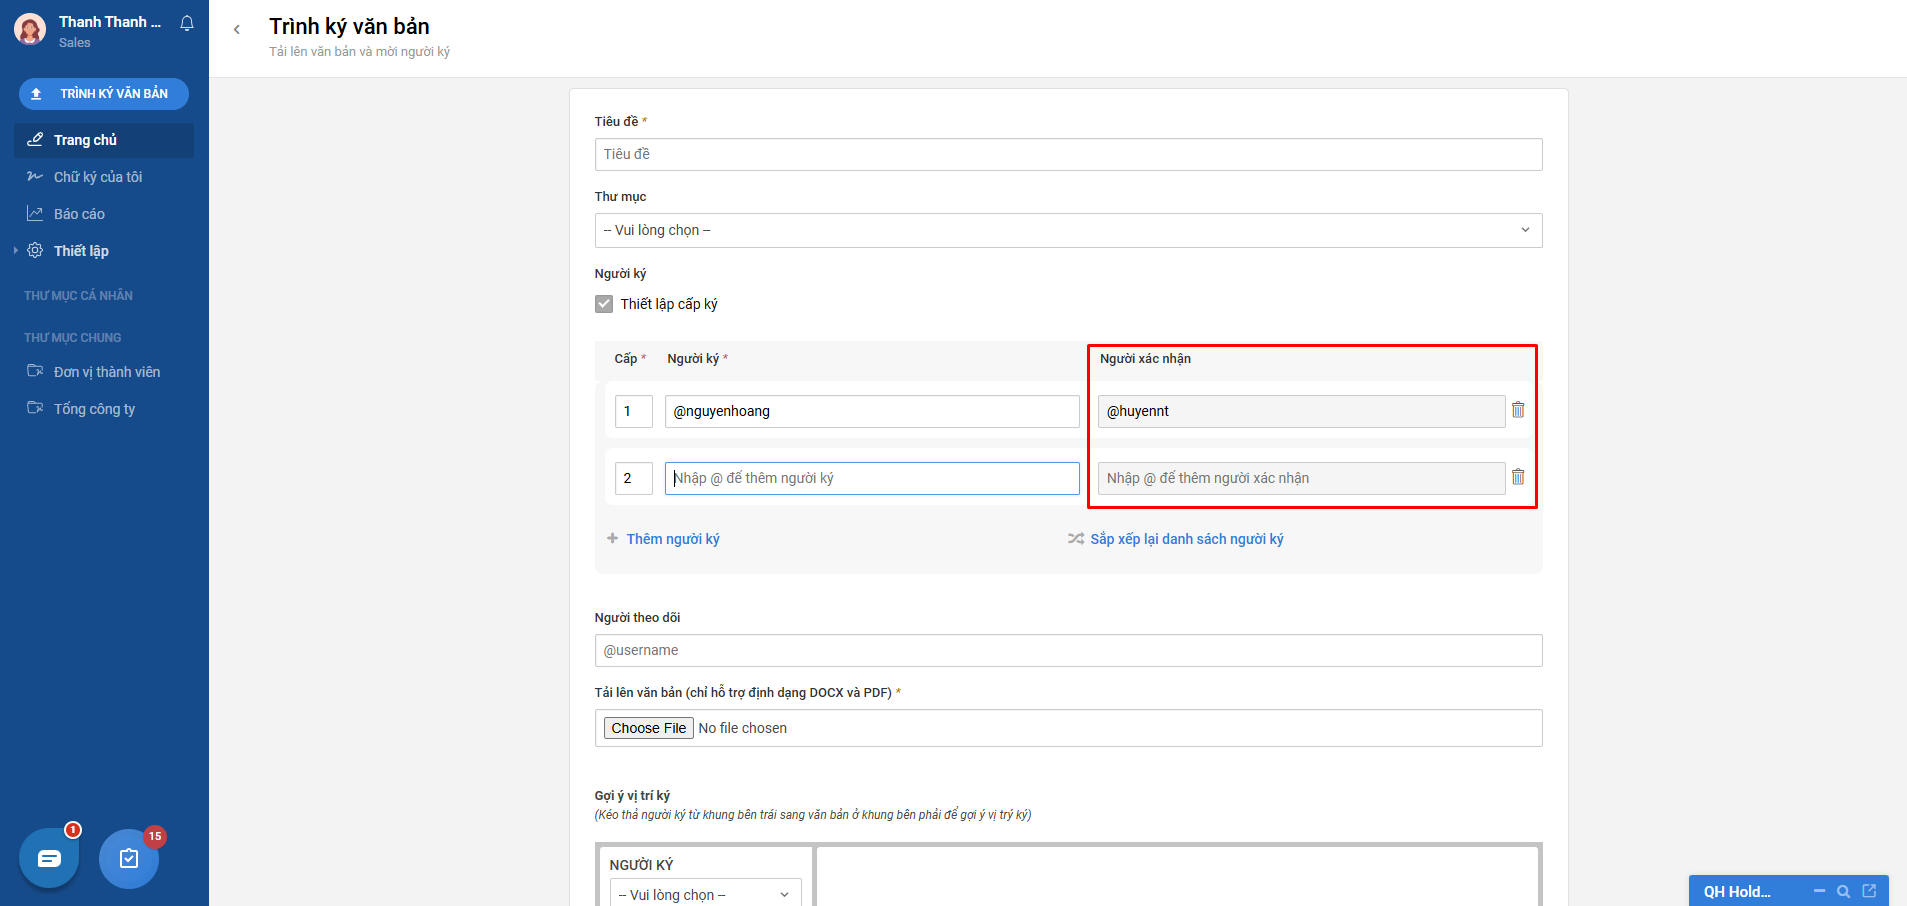This screenshot has height=906, width=1907.
Task: Click the Tổng công ty folder icon
Action: pyautogui.click(x=35, y=408)
